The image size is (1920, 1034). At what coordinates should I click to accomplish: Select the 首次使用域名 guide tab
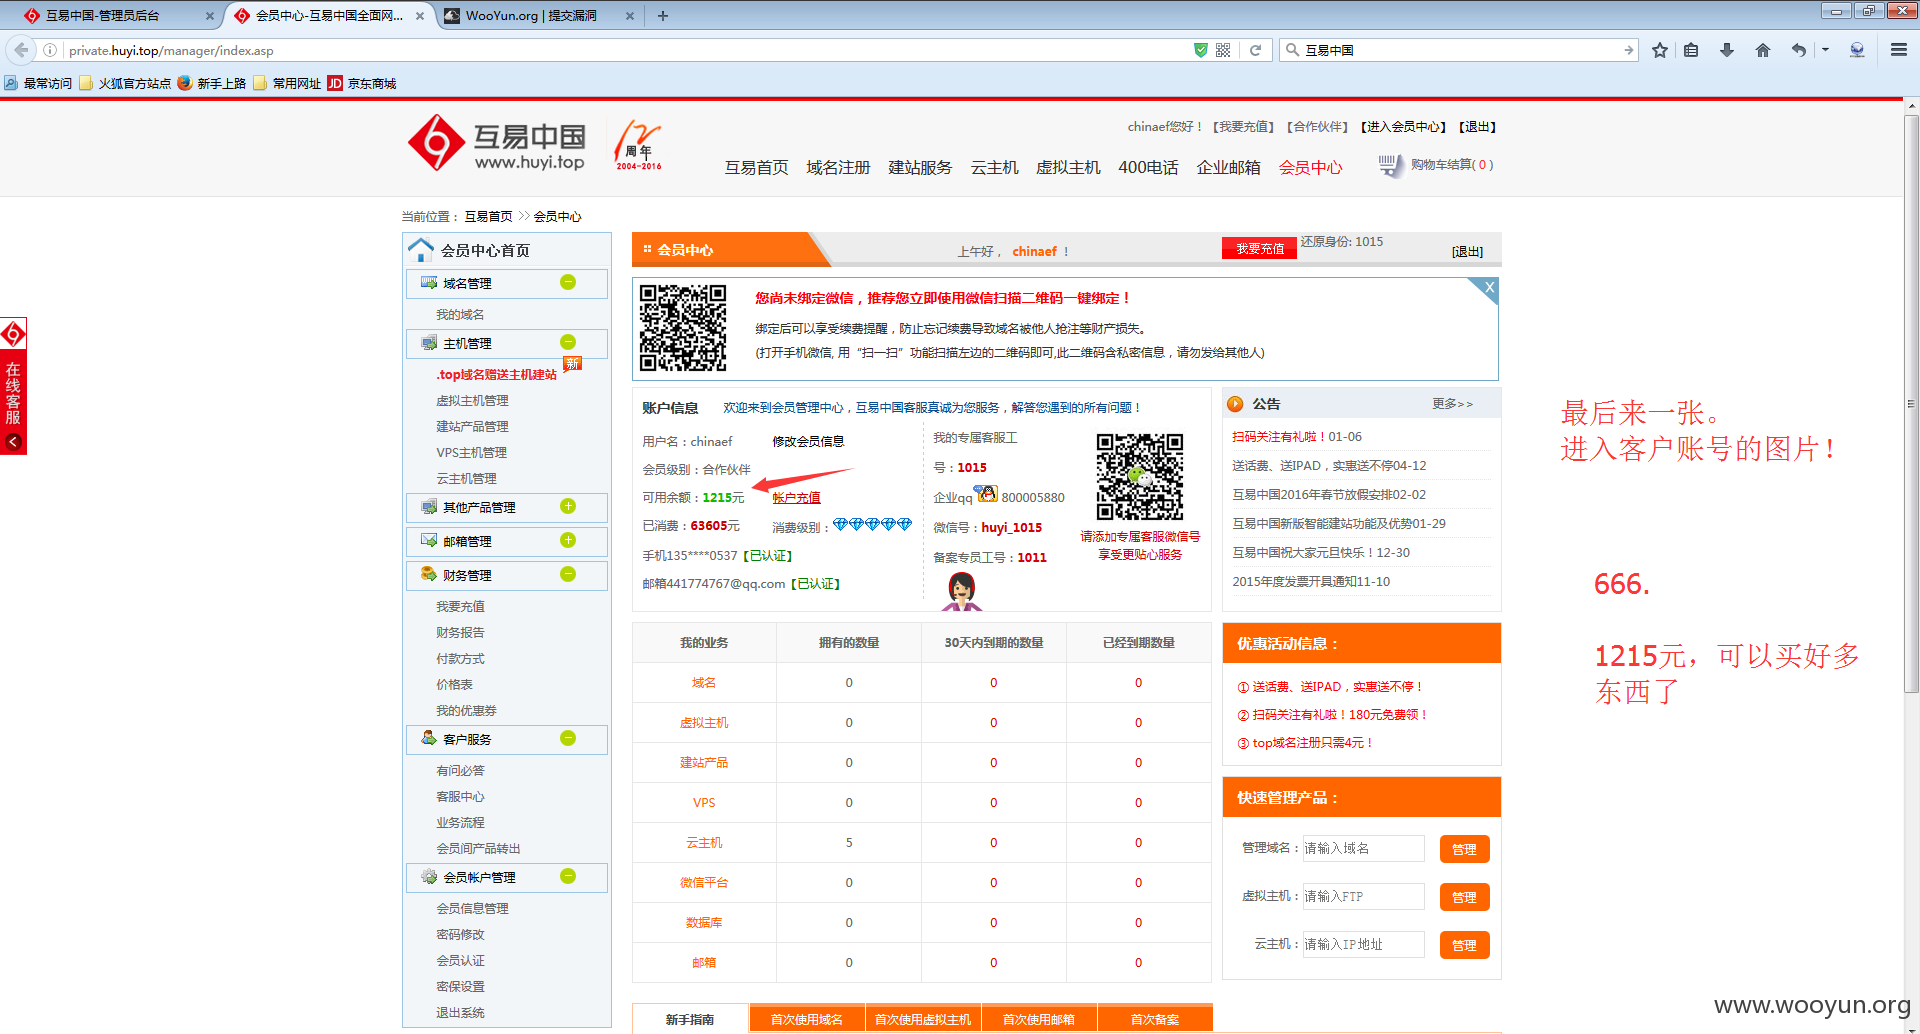click(x=806, y=1018)
